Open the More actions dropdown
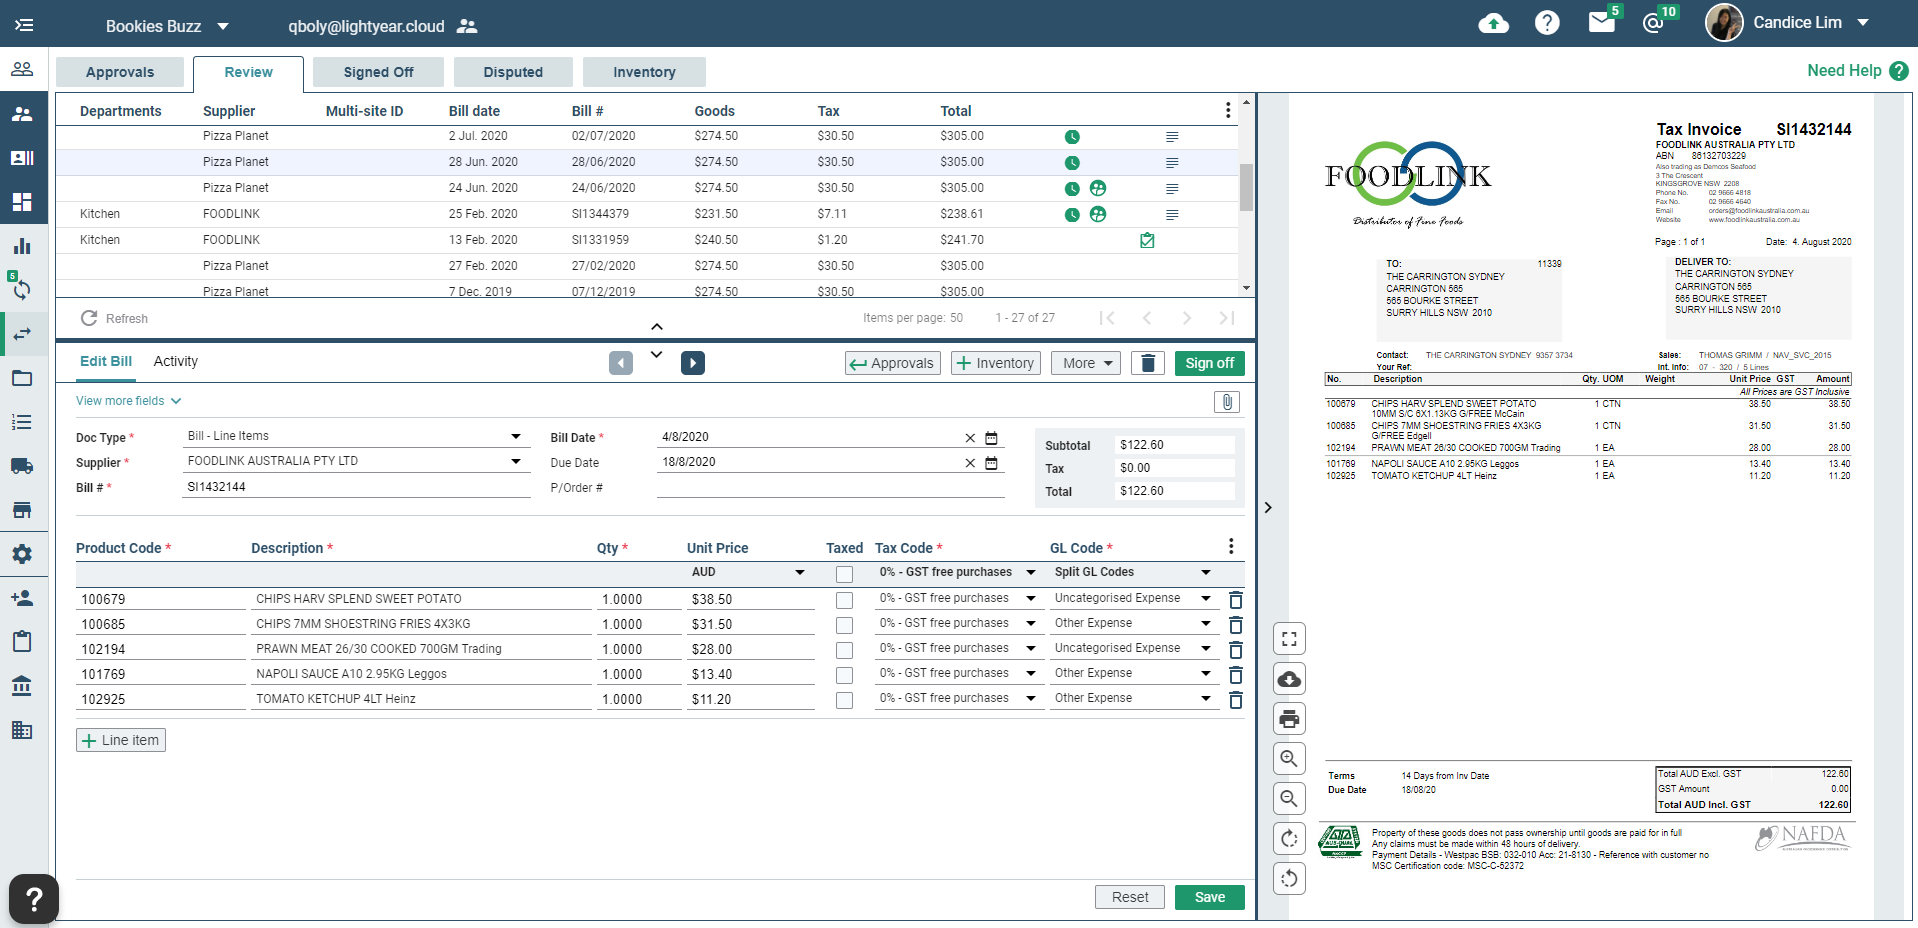This screenshot has height=928, width=1918. 1085,363
